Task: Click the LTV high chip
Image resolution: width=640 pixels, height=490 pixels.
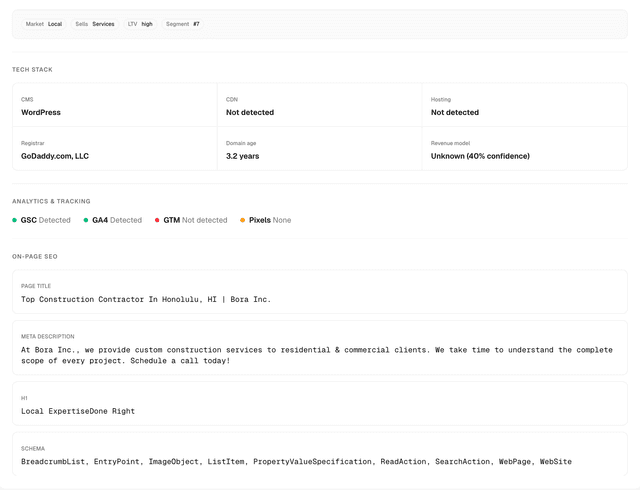Action: [x=140, y=24]
